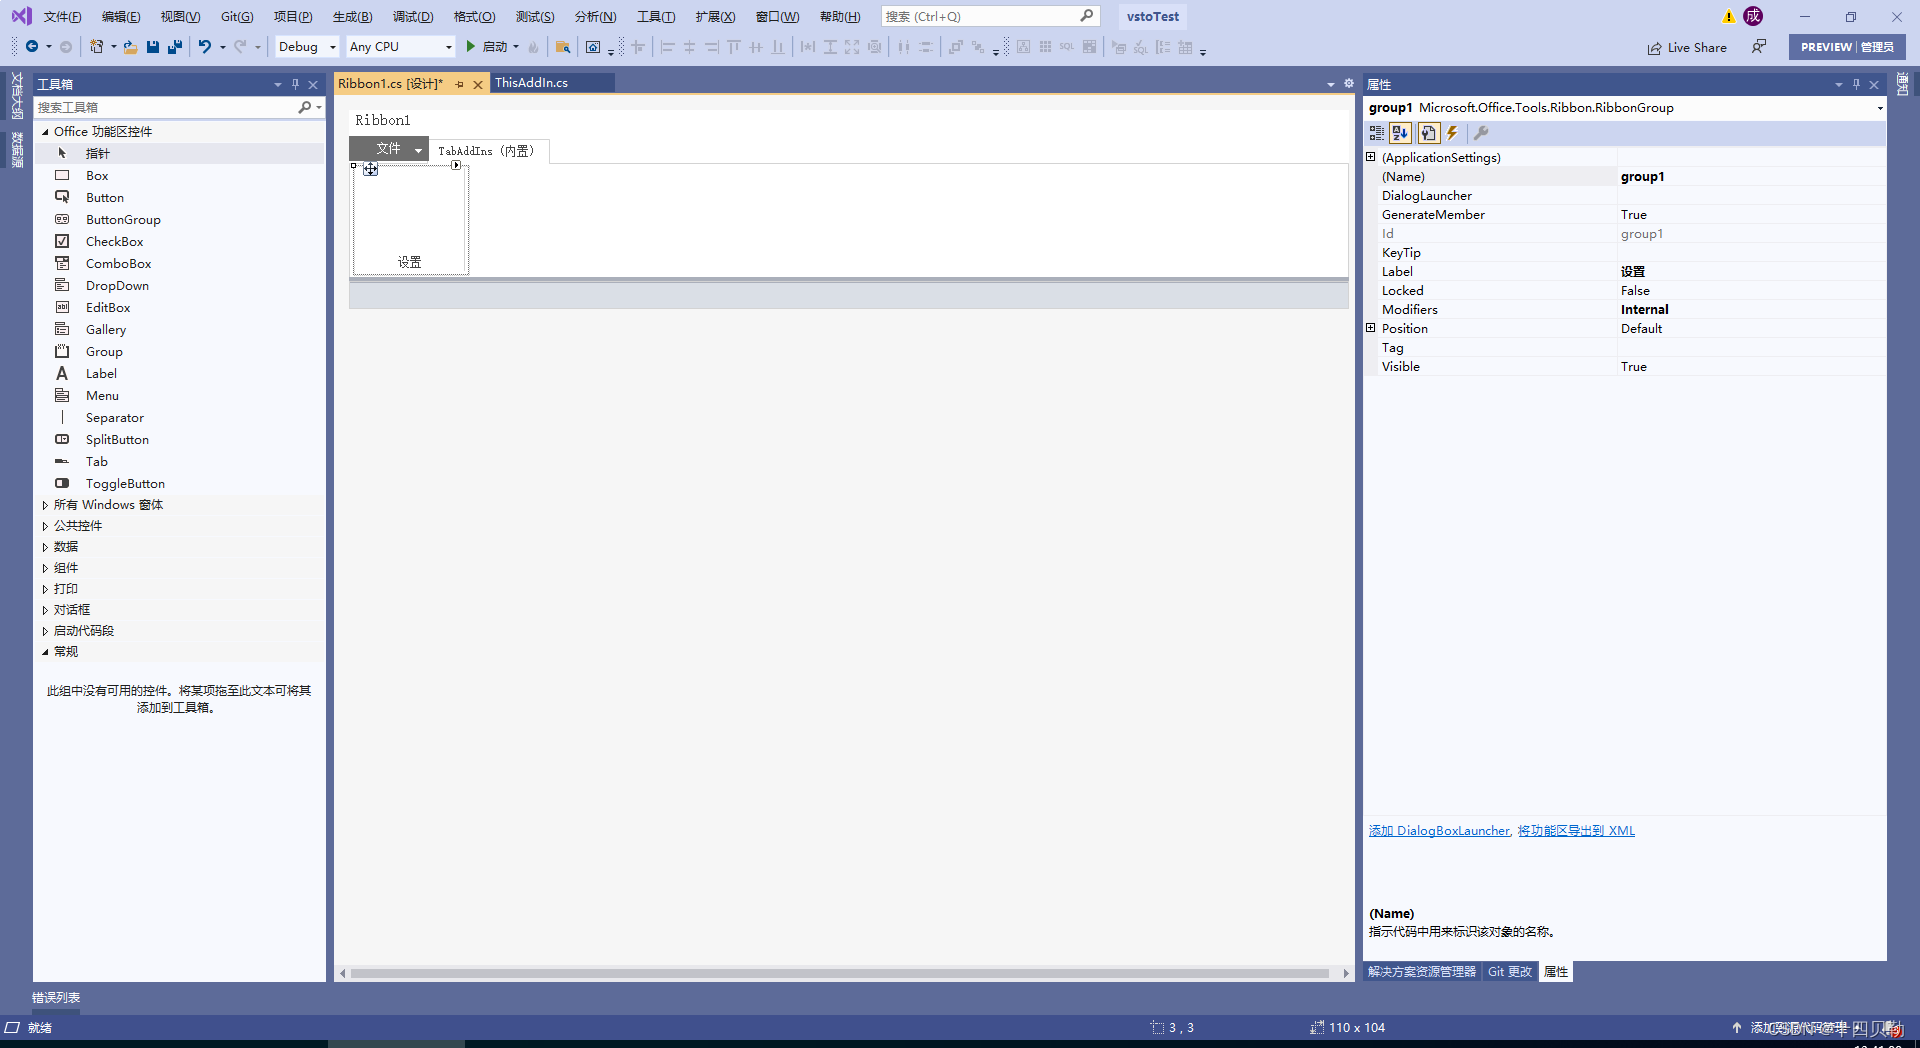Select the SplitButton control in toolbox
1920x1048 pixels.
pyautogui.click(x=180, y=439)
